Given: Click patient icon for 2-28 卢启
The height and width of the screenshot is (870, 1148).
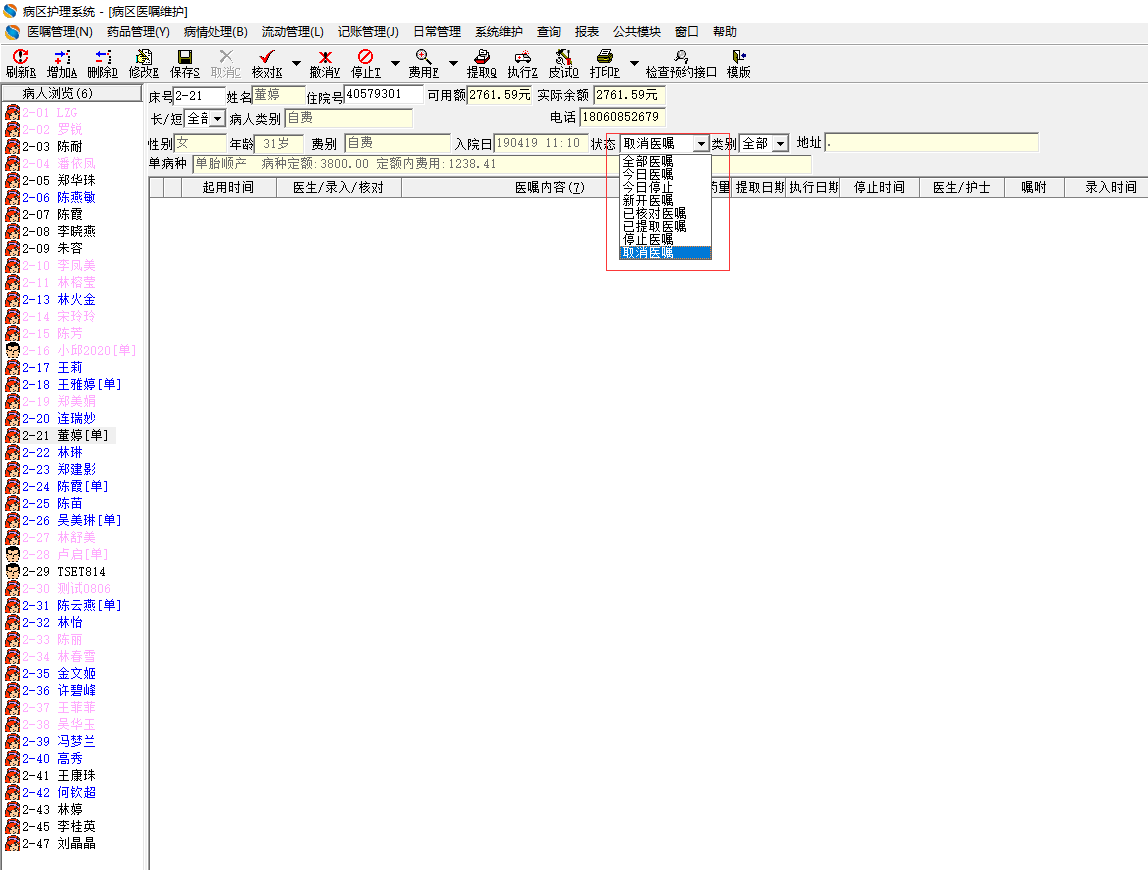Looking at the screenshot, I should (12, 554).
